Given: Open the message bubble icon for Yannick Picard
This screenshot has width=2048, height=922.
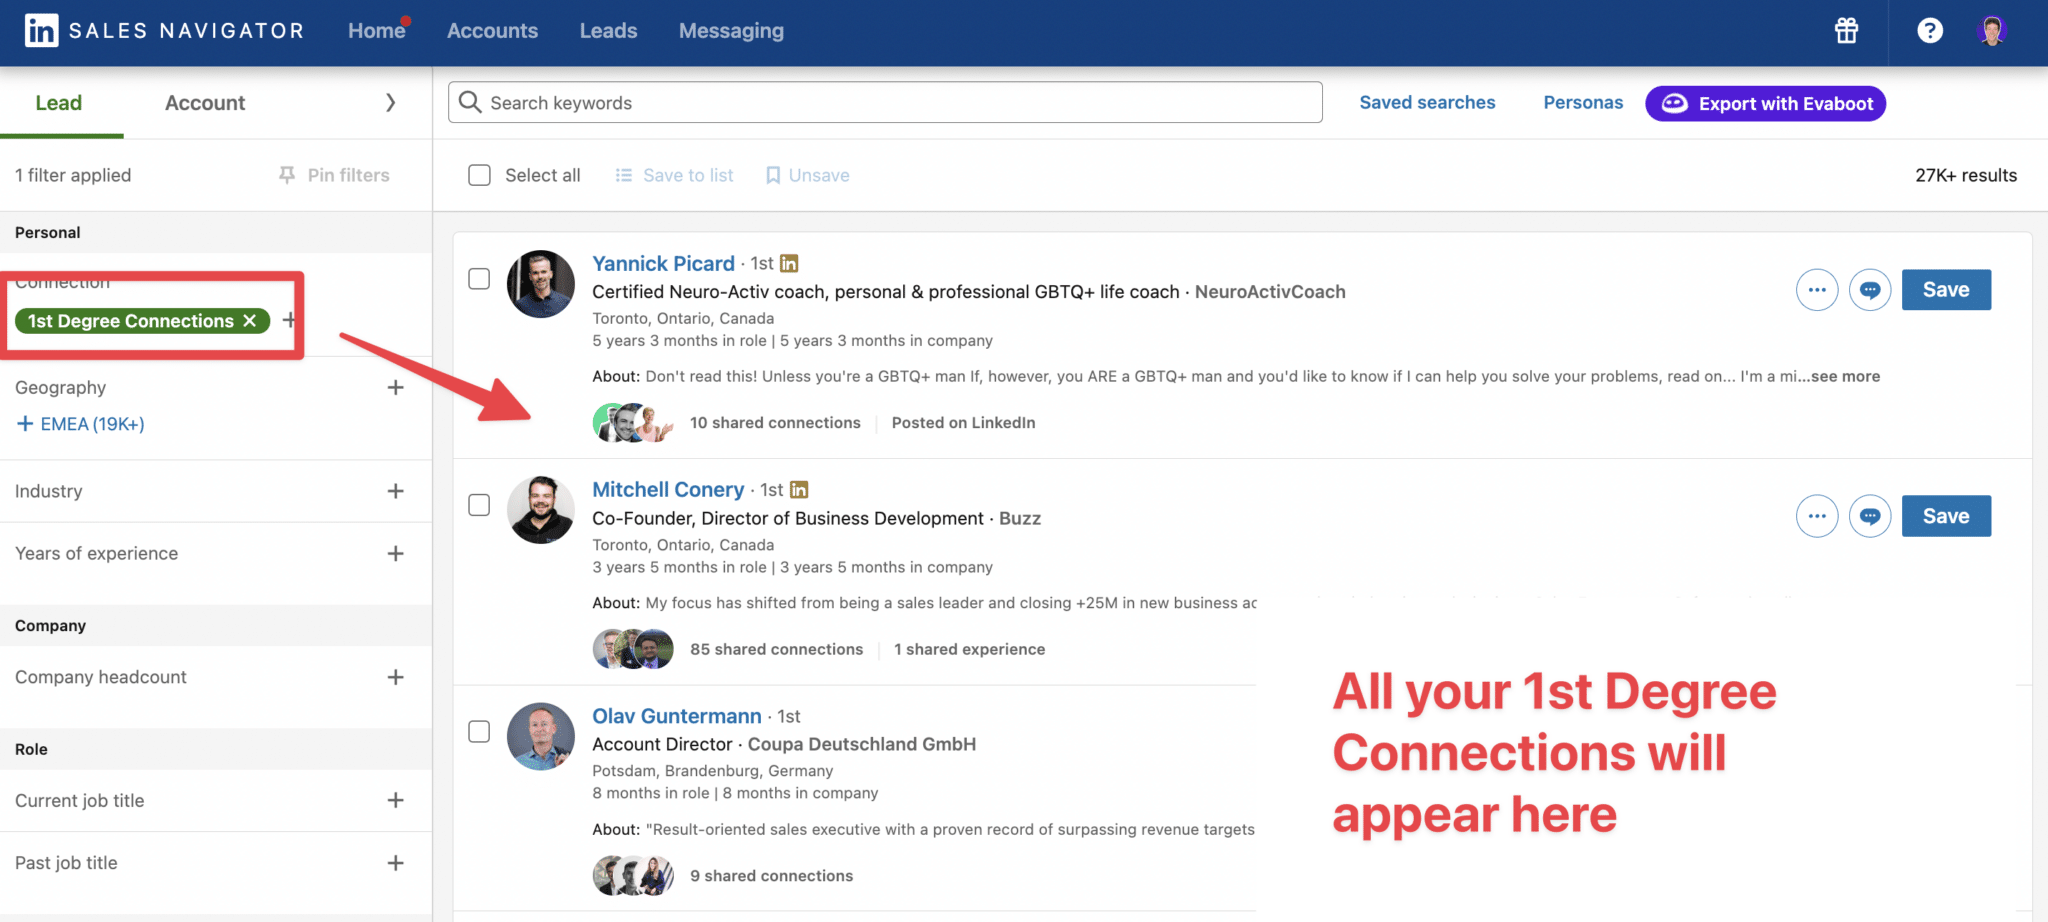Looking at the screenshot, I should point(1870,290).
